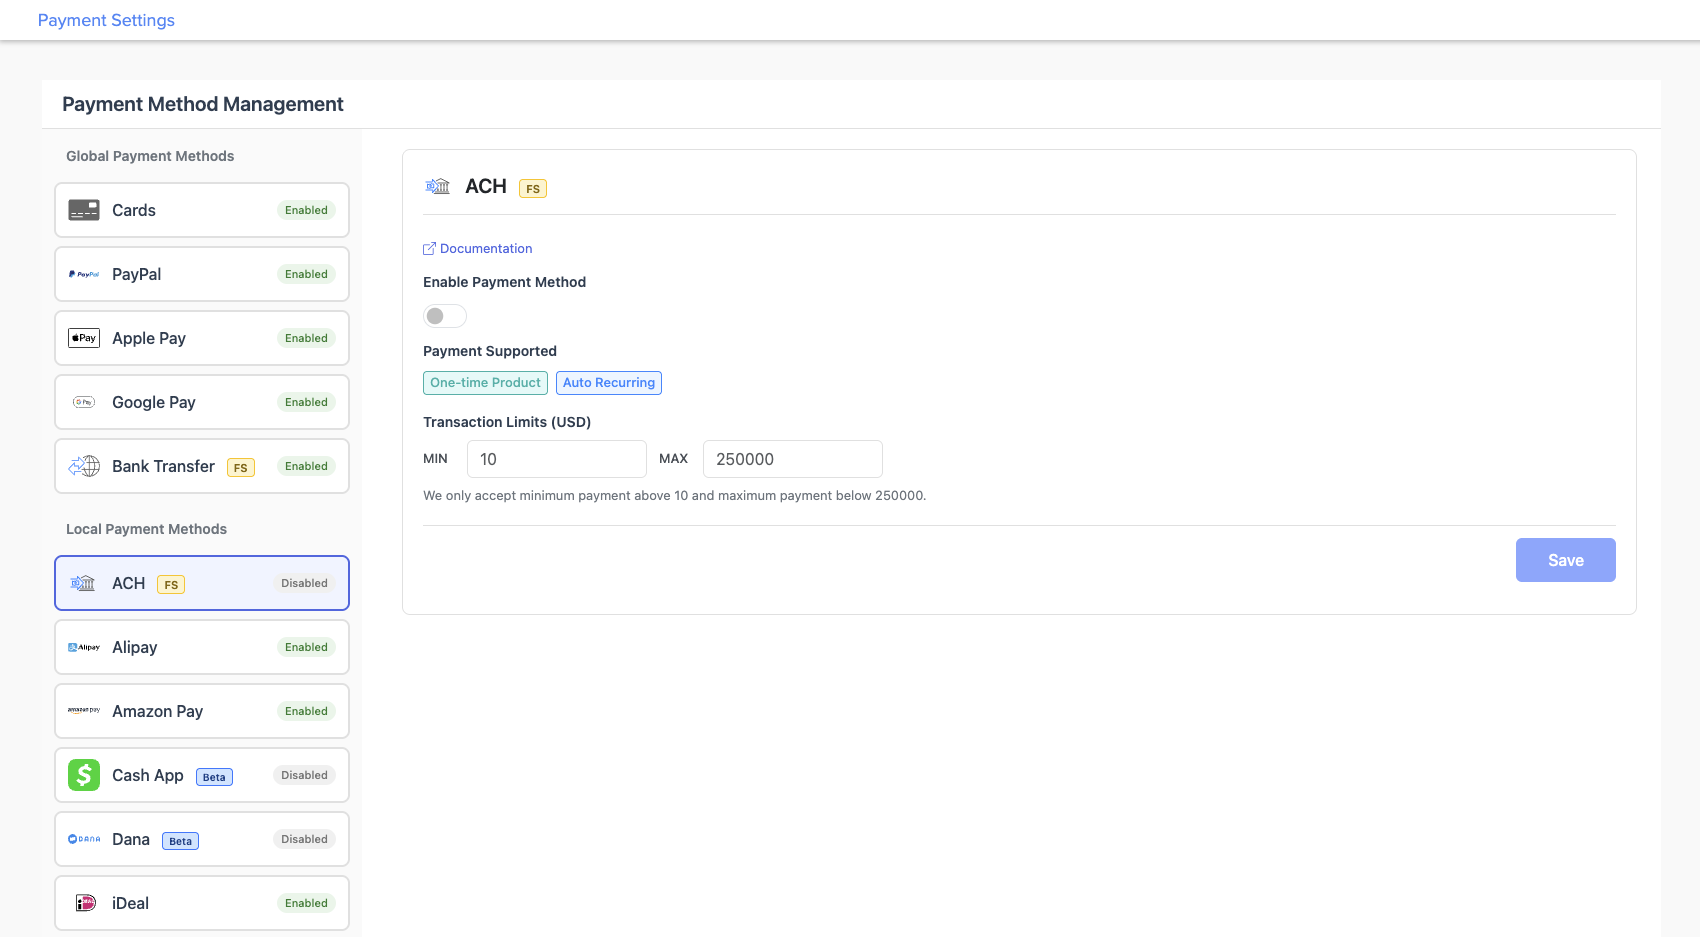The height and width of the screenshot is (937, 1700).
Task: Click the Enabled status badge on Amazon Pay
Action: coord(306,711)
